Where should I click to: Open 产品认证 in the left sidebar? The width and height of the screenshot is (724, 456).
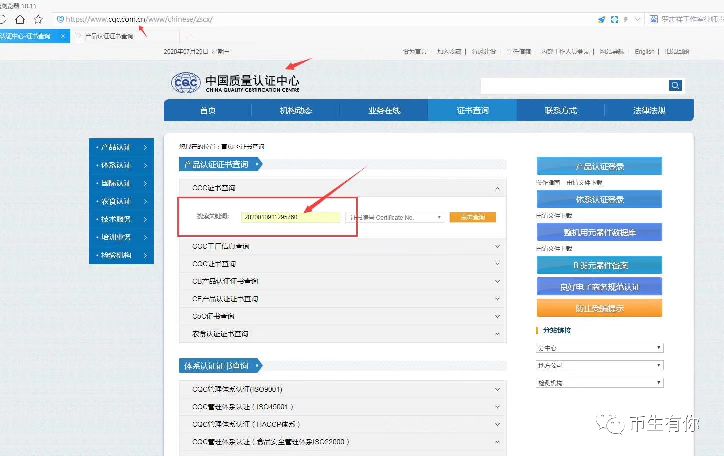(121, 147)
